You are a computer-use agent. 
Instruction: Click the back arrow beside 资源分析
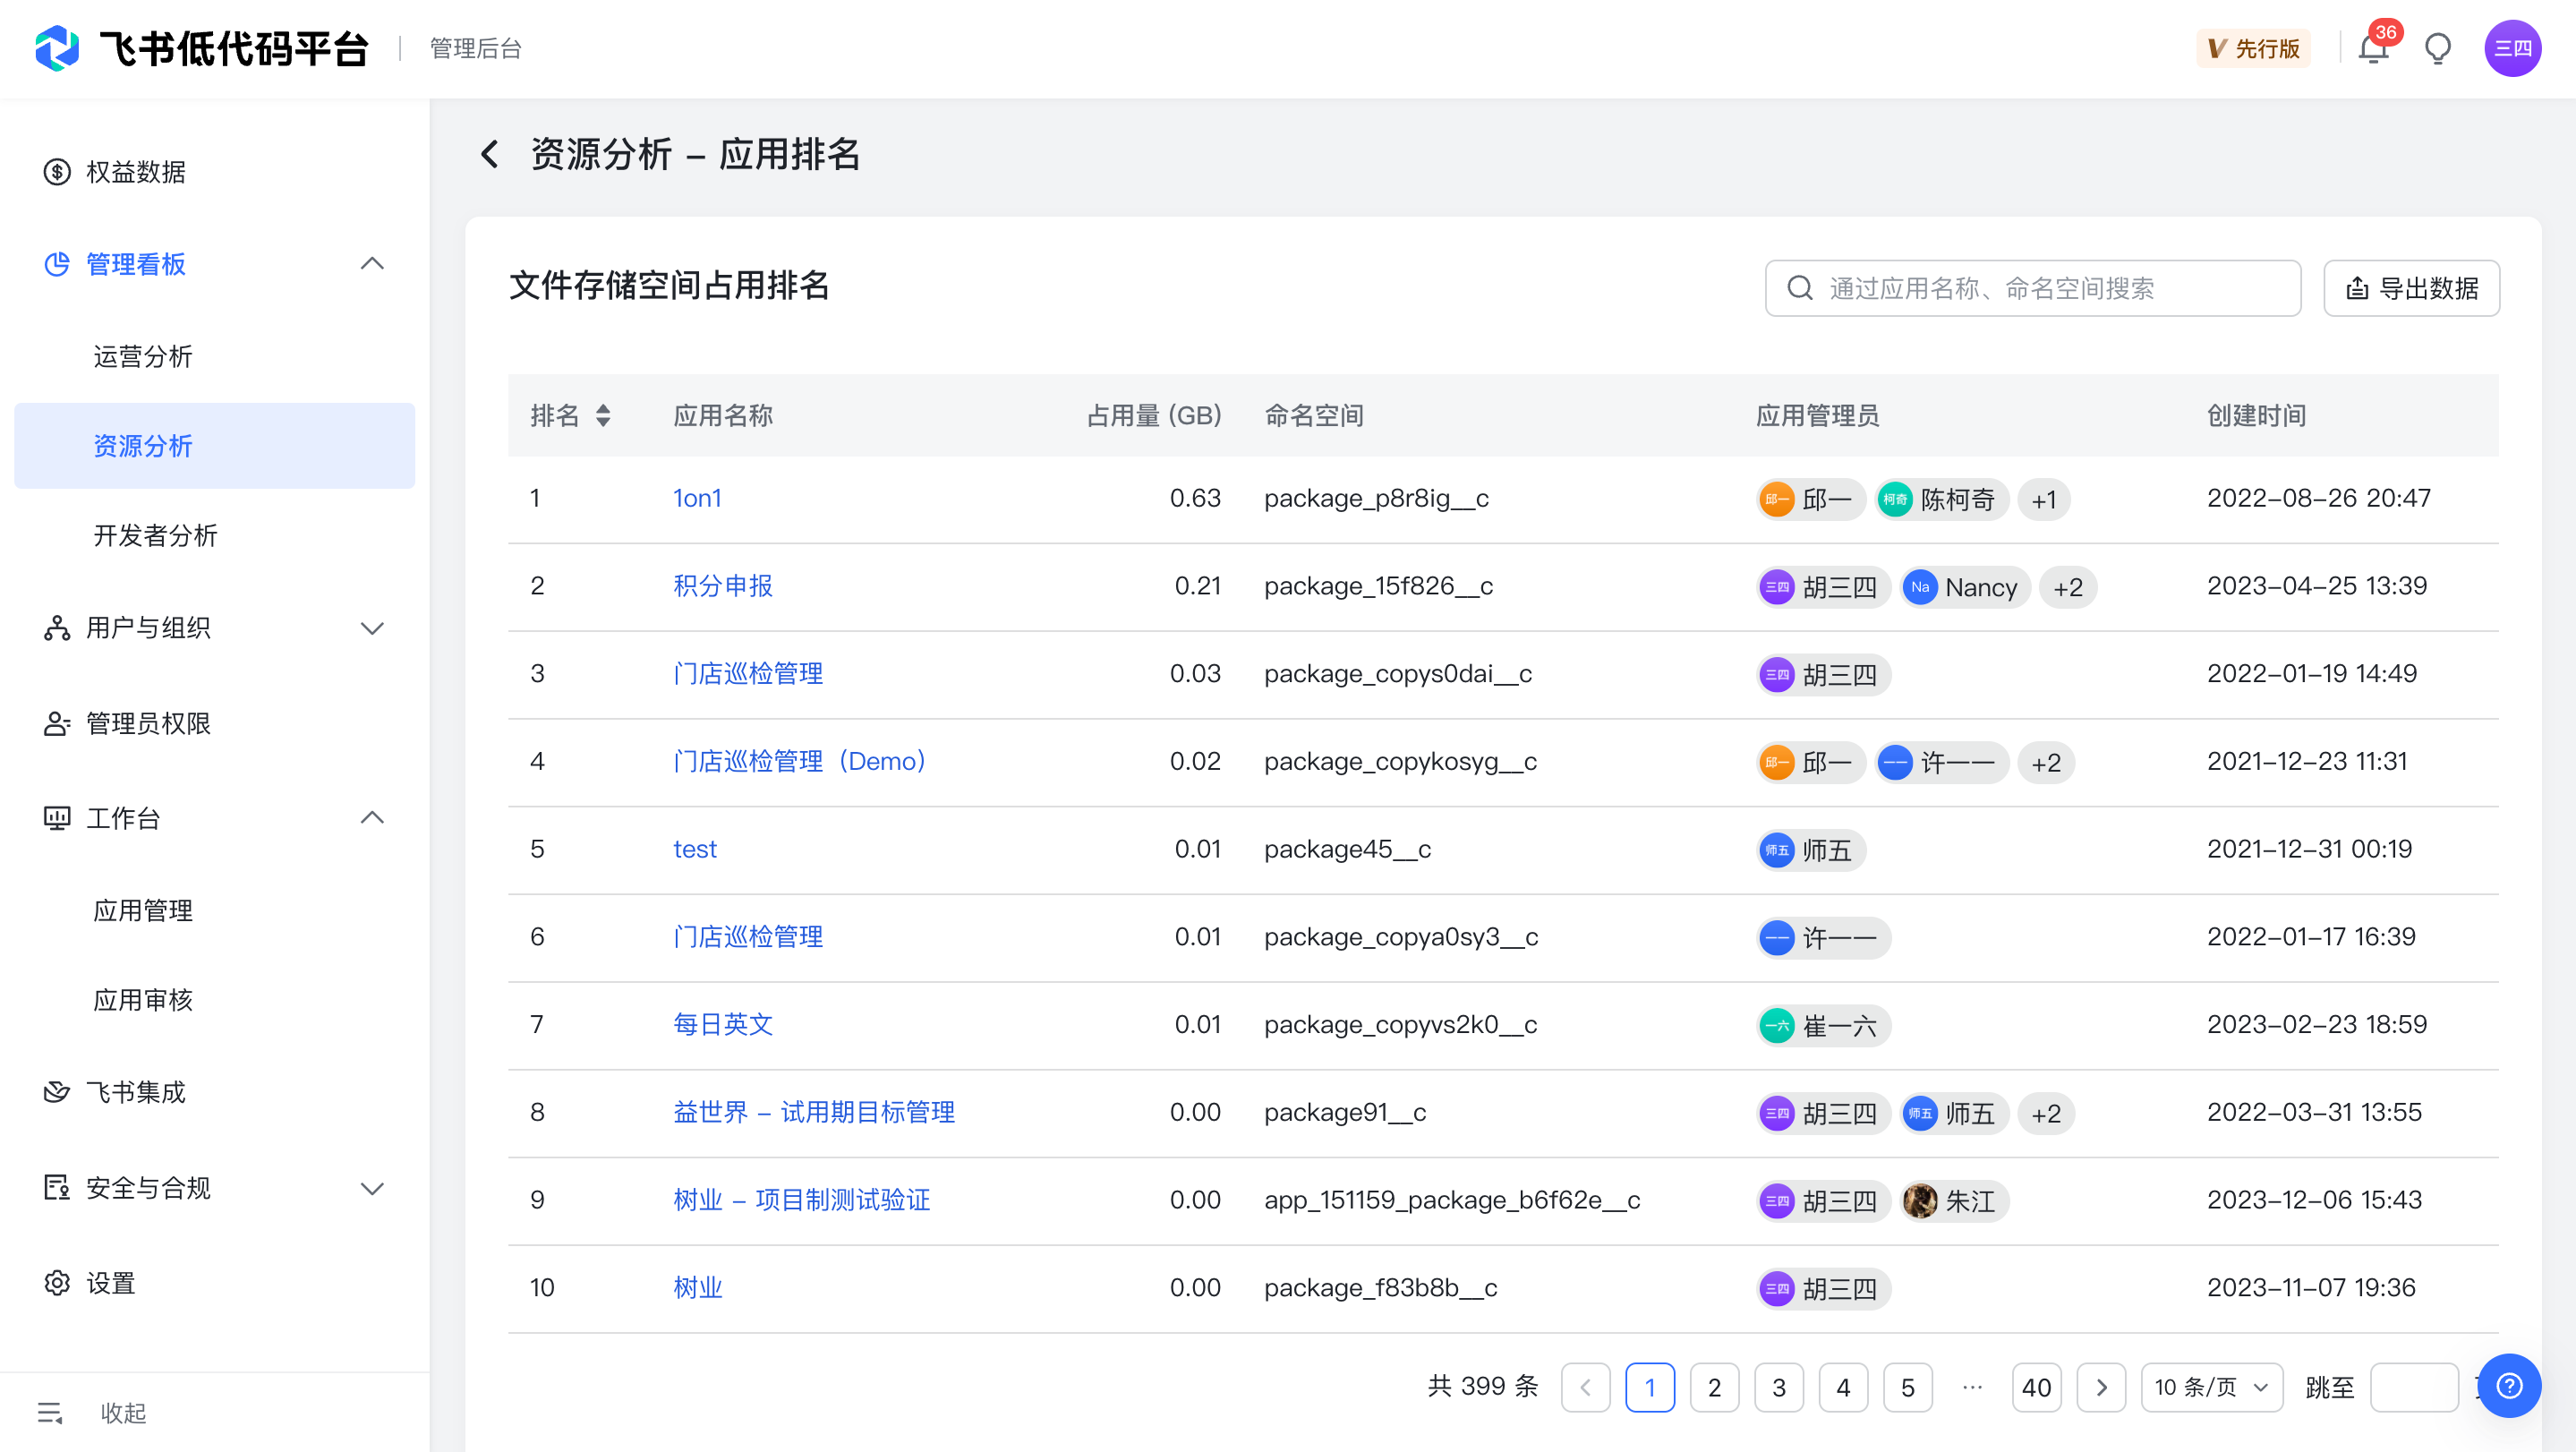tap(489, 154)
